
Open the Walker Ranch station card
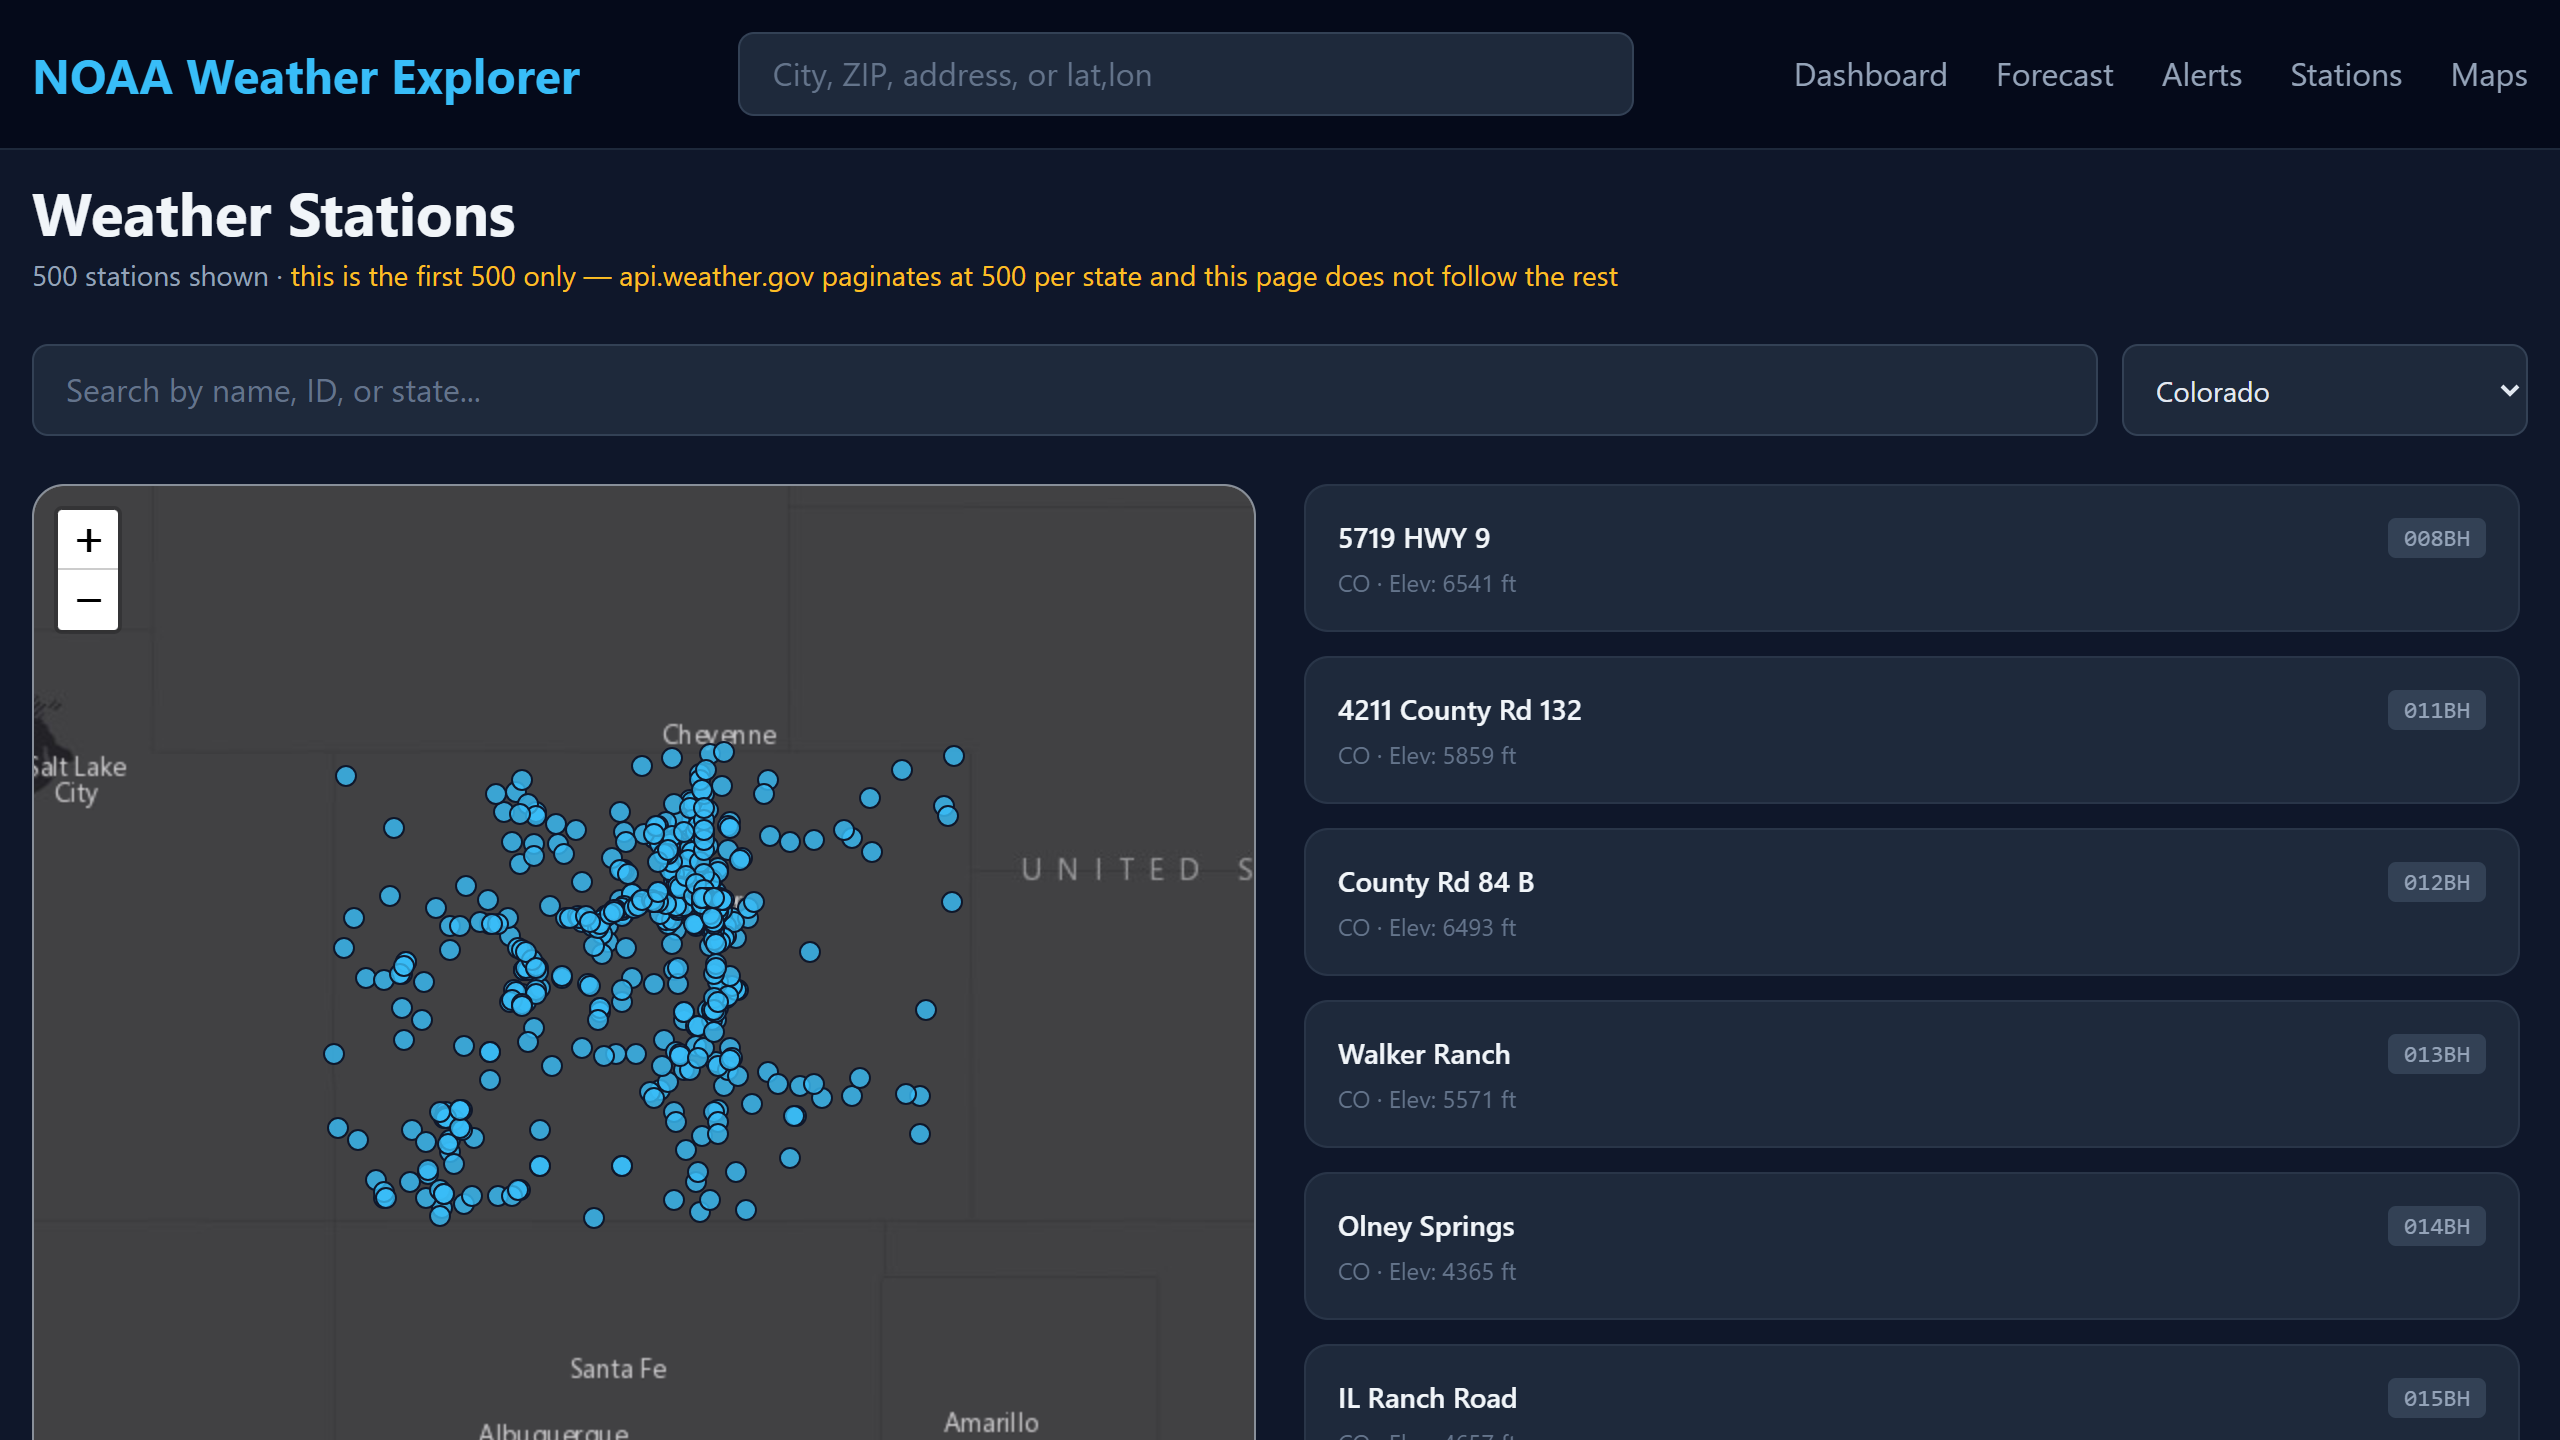point(1911,1074)
